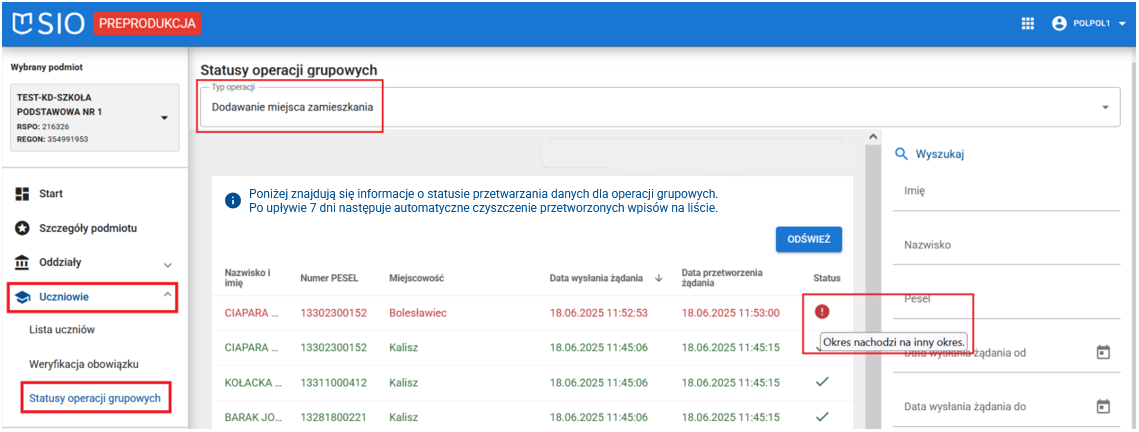The height and width of the screenshot is (432, 1139).
Task: Click the sort arrow on Data wysłania żądania
Action: (x=658, y=278)
